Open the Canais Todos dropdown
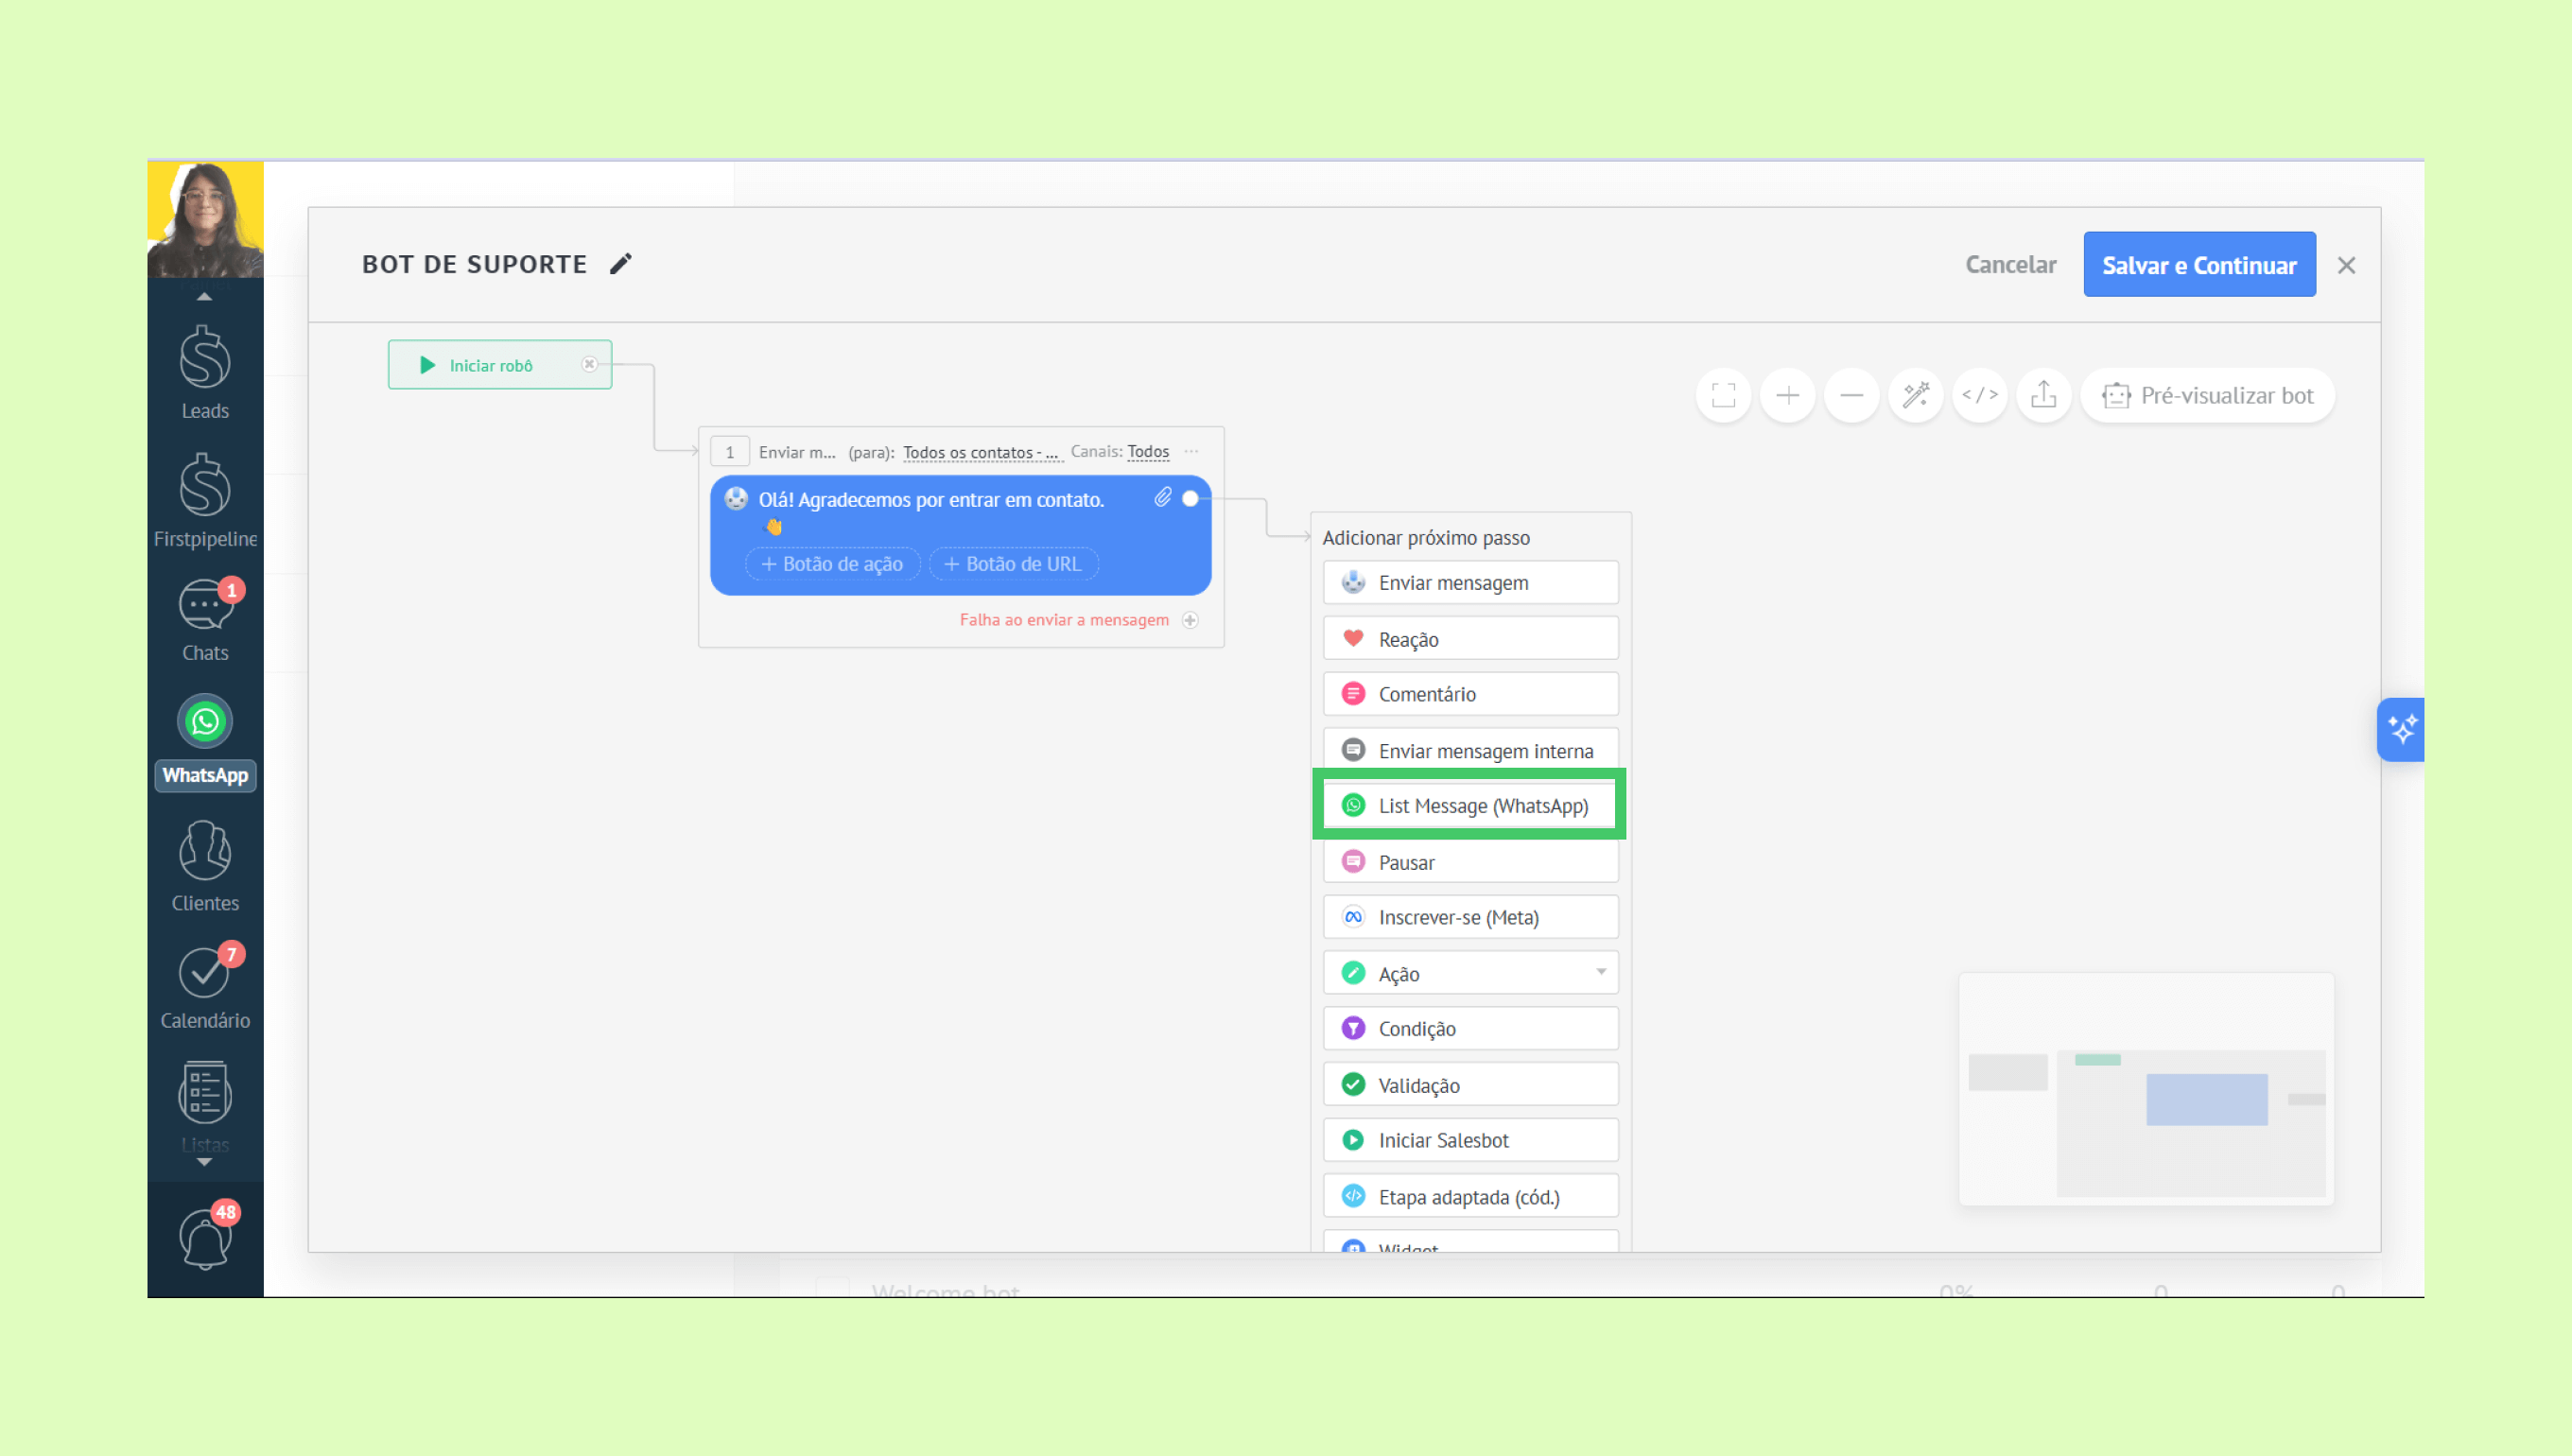The width and height of the screenshot is (2572, 1456). [1148, 452]
